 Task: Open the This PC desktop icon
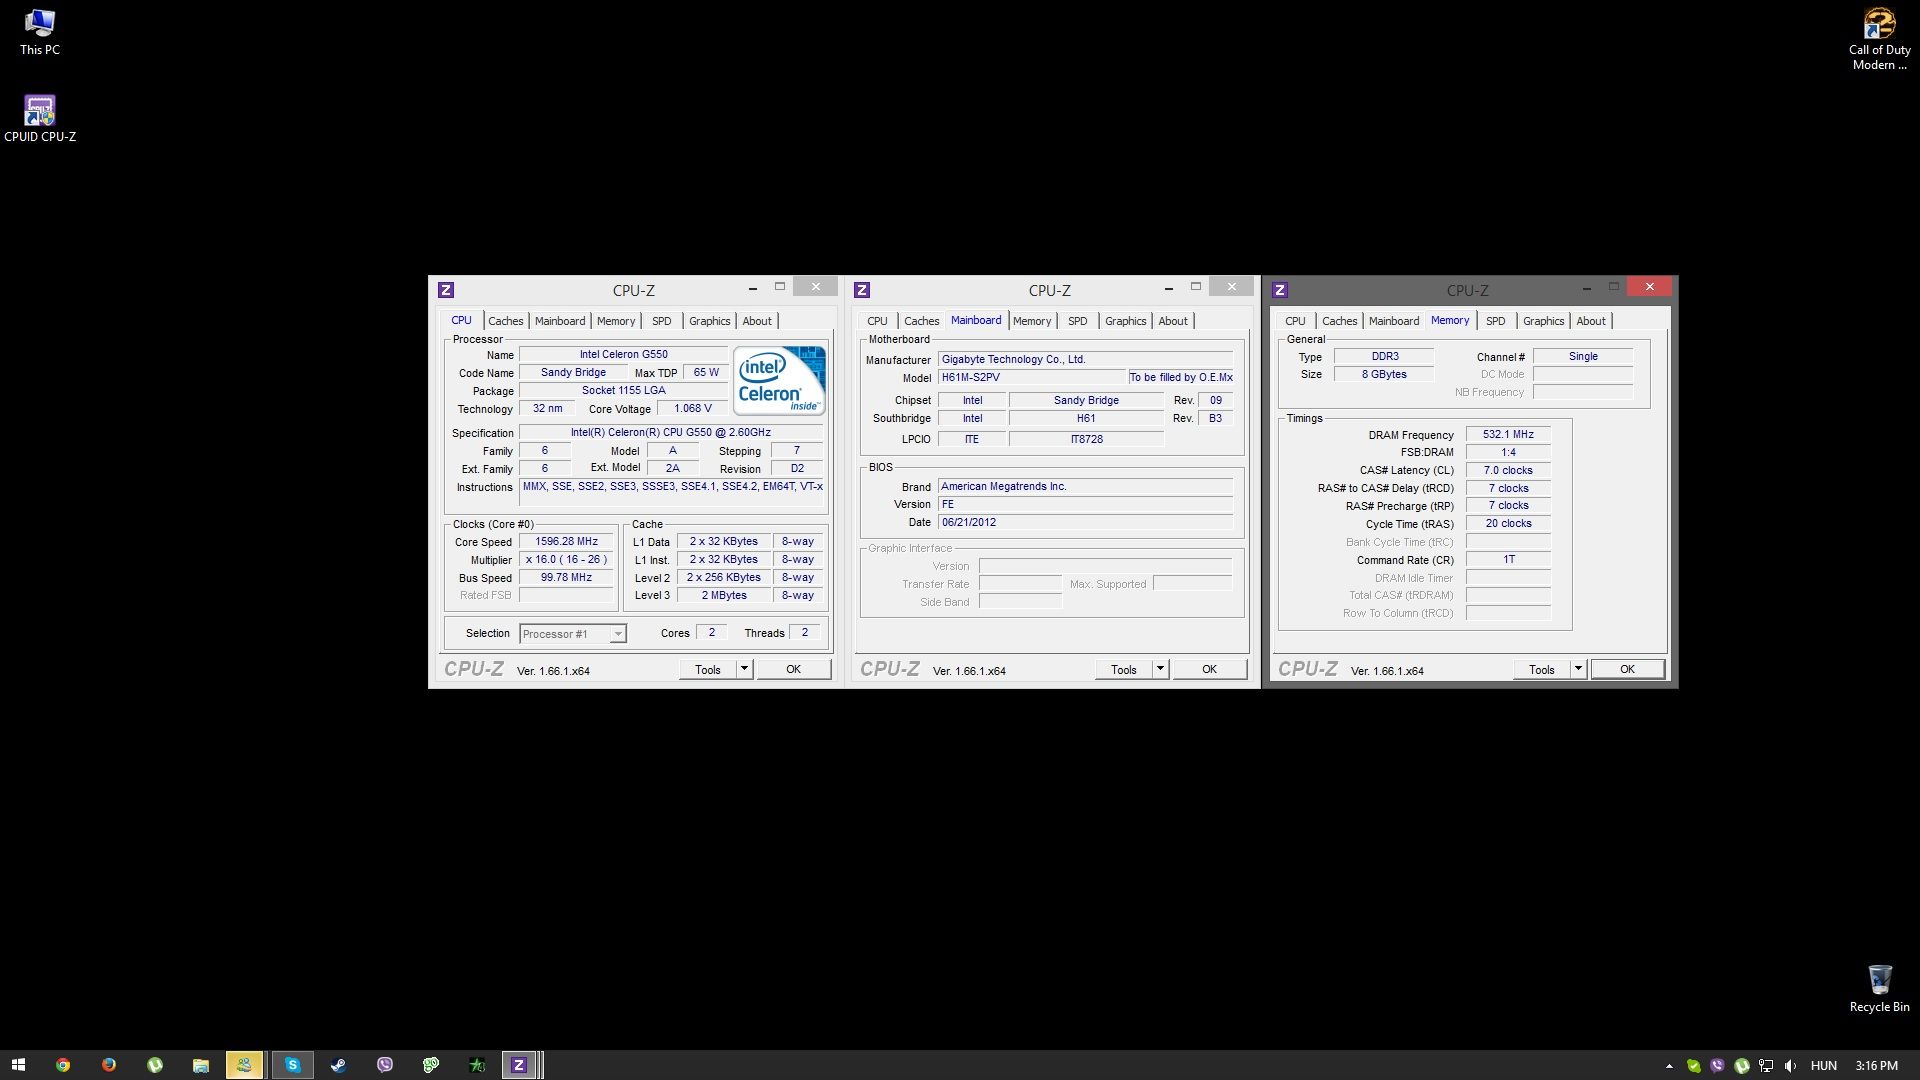click(x=40, y=24)
